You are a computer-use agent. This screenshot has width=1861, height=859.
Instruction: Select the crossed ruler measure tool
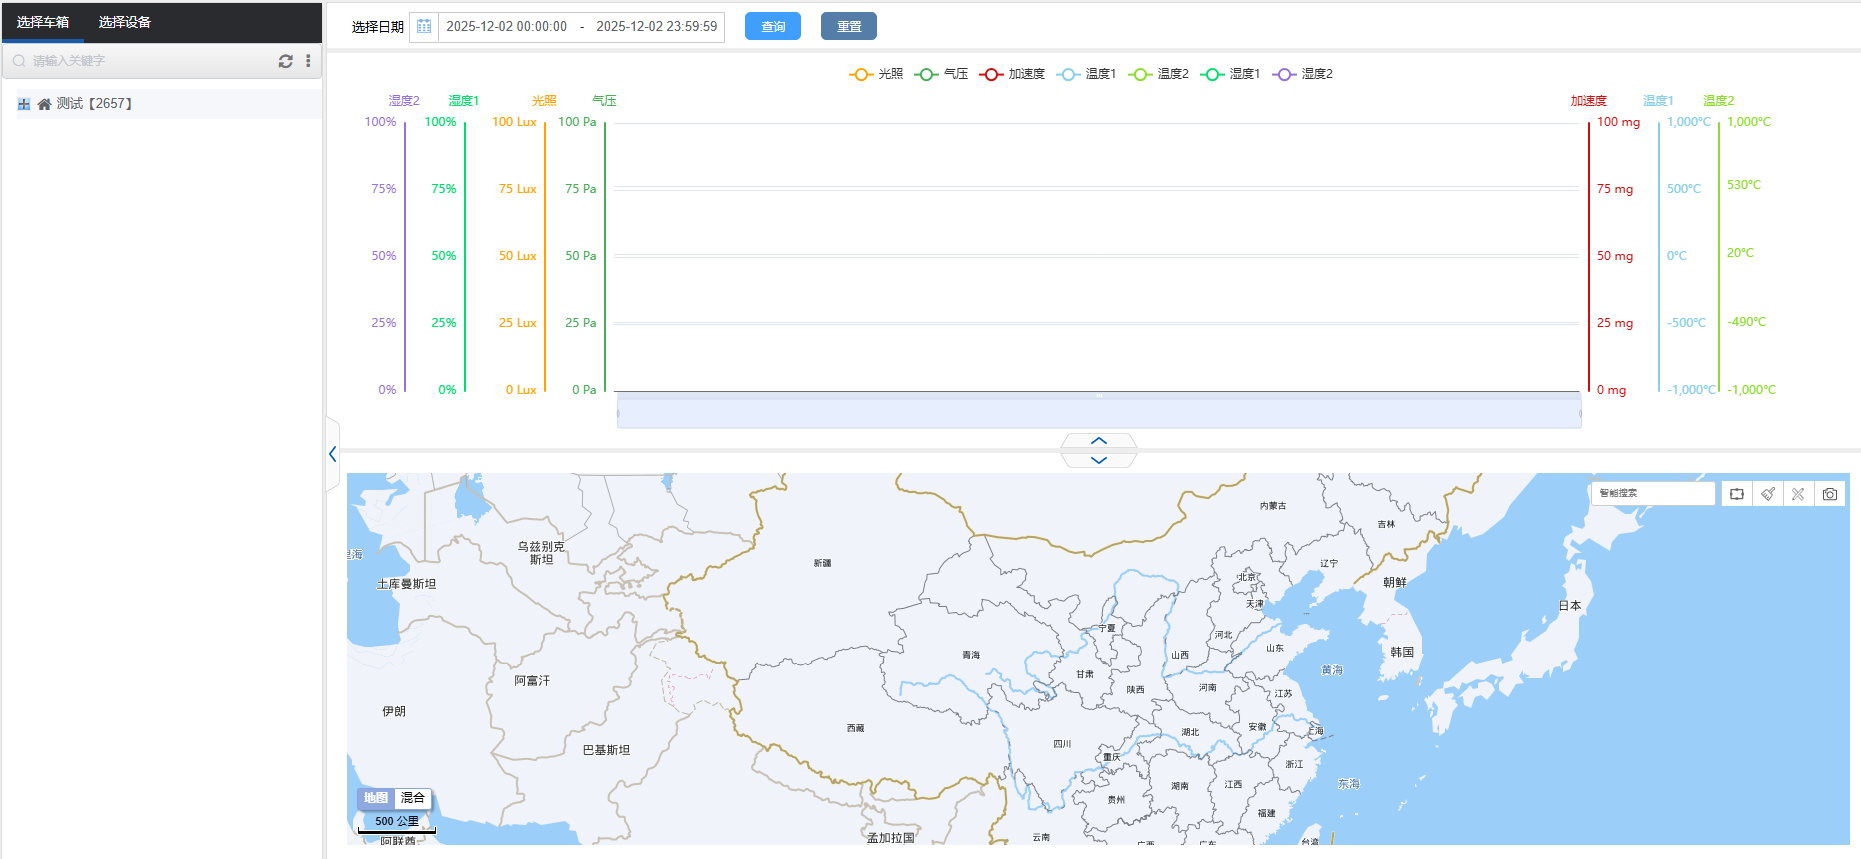1798,494
